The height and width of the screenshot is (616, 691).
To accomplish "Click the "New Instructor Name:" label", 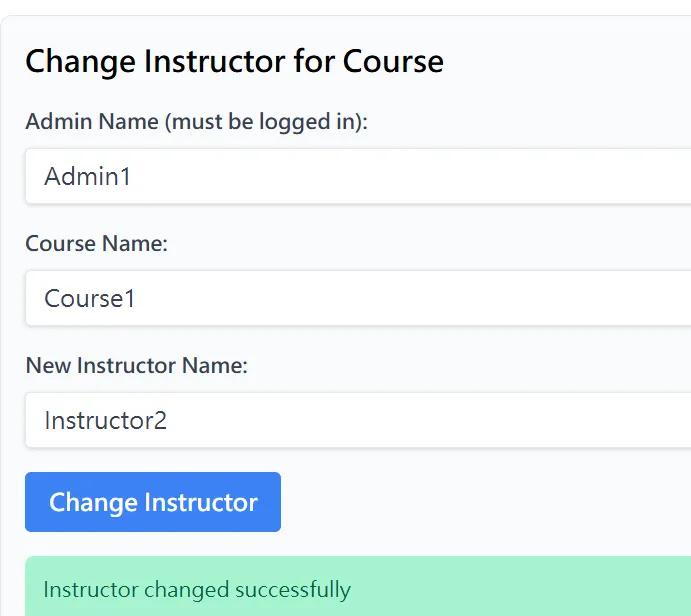I will (136, 366).
